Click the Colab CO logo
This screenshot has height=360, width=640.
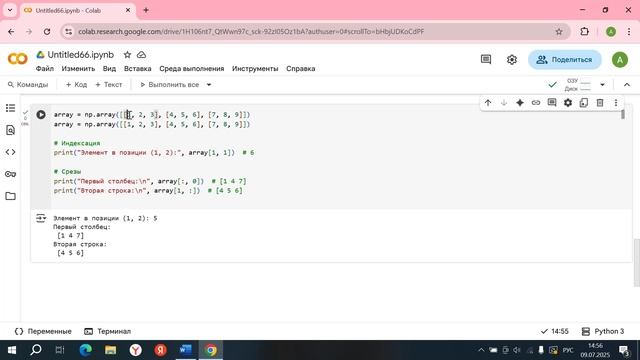point(18,59)
